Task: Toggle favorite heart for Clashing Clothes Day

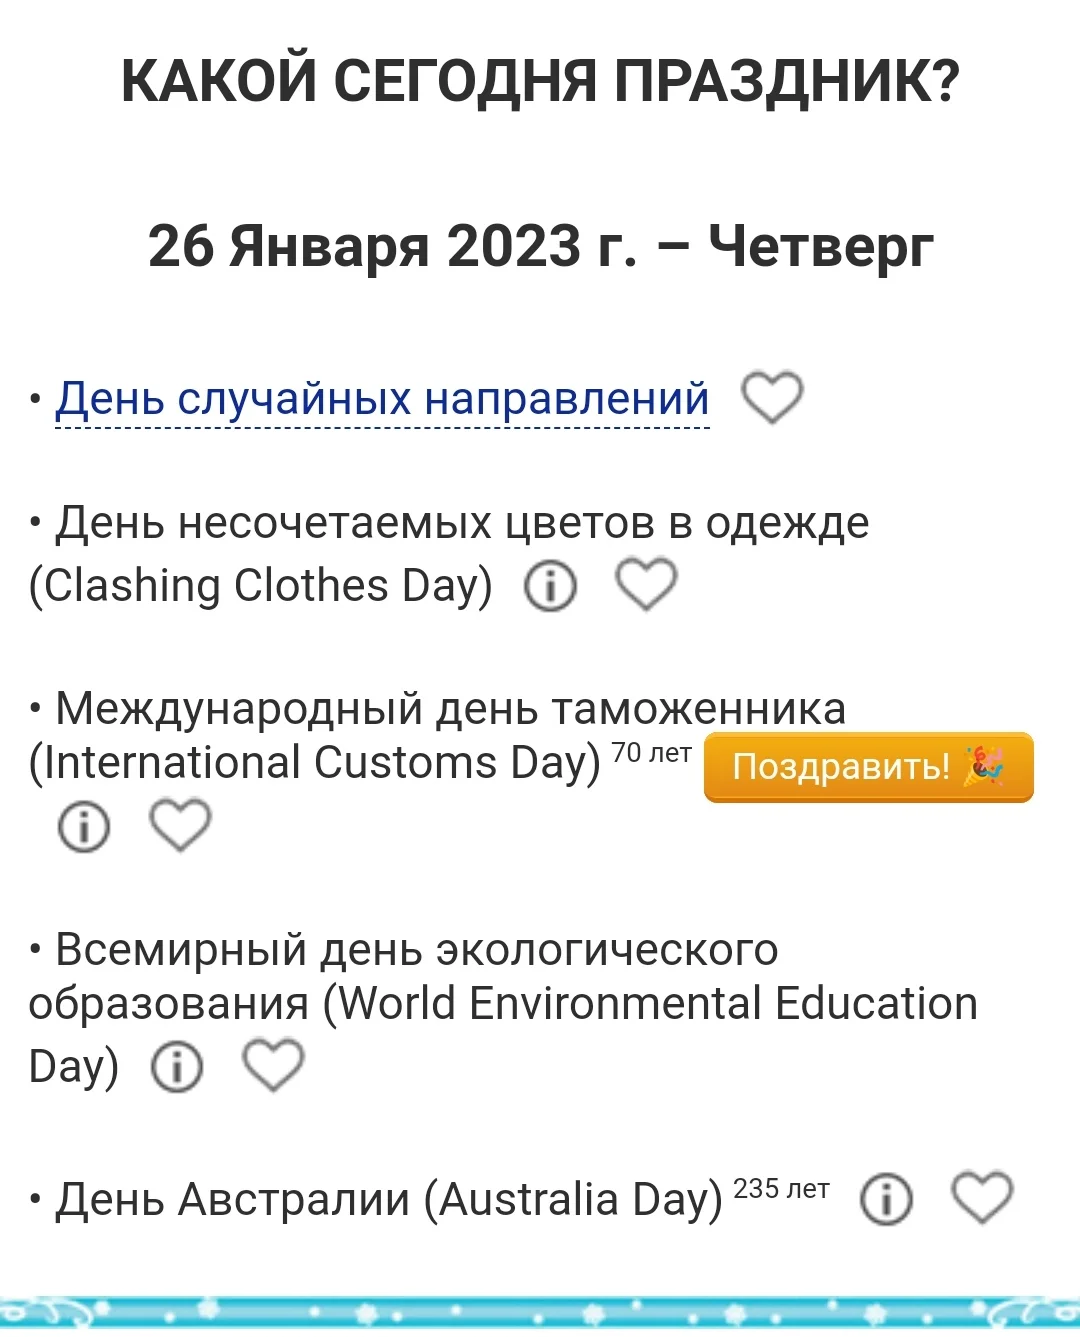Action: click(x=645, y=584)
